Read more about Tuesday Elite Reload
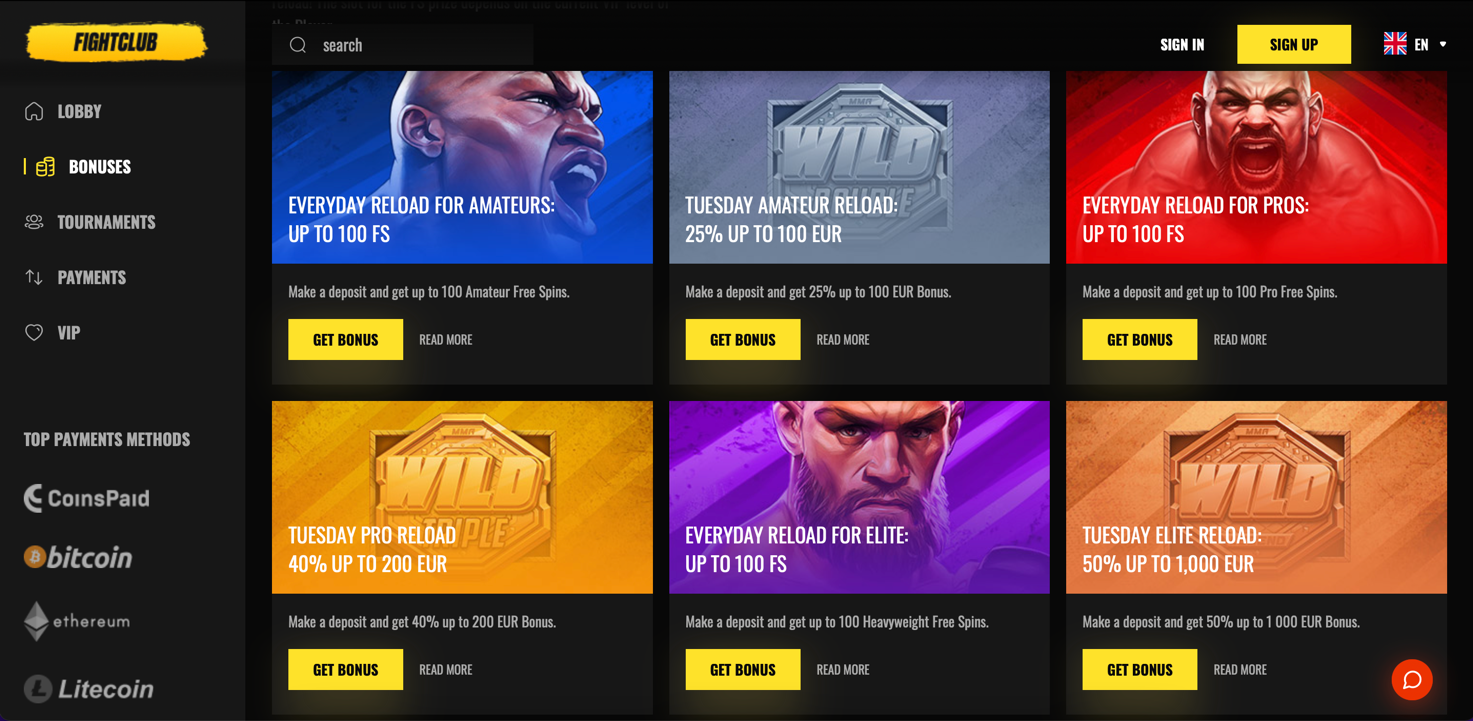Viewport: 1473px width, 721px height. (x=1240, y=670)
